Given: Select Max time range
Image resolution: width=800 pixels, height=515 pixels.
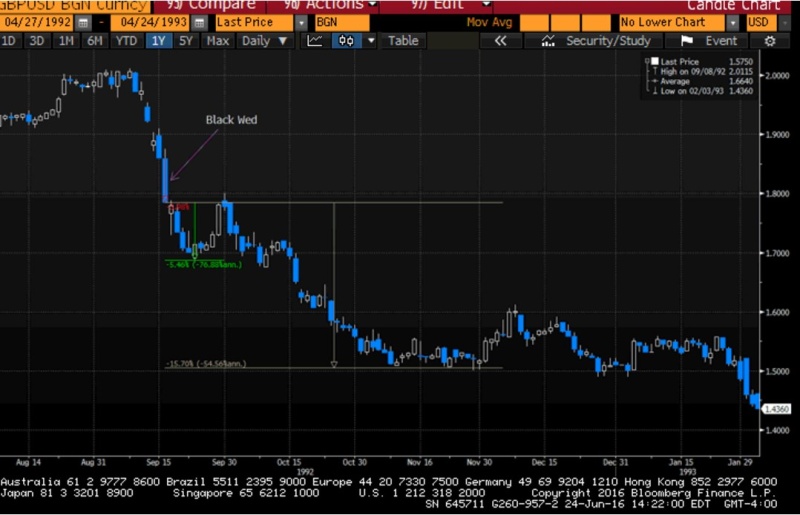Looking at the screenshot, I should pos(217,41).
